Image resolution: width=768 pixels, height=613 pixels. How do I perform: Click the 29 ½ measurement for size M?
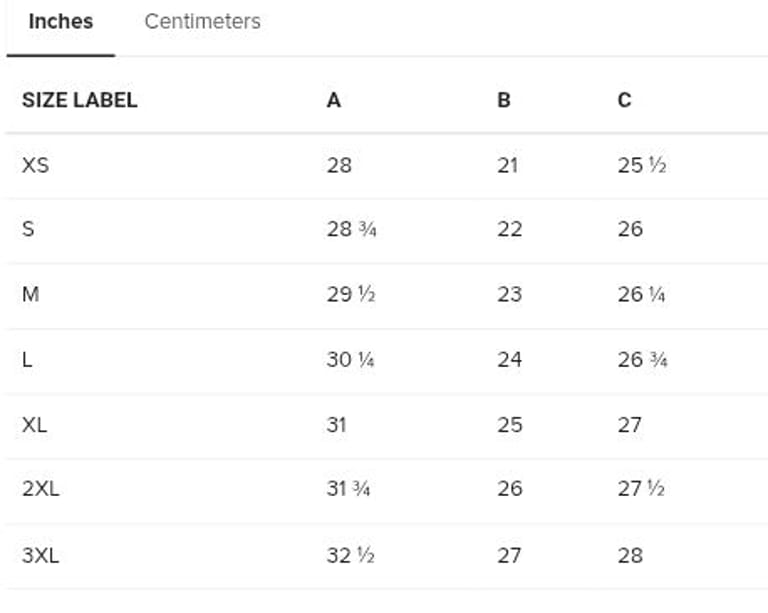tap(351, 295)
